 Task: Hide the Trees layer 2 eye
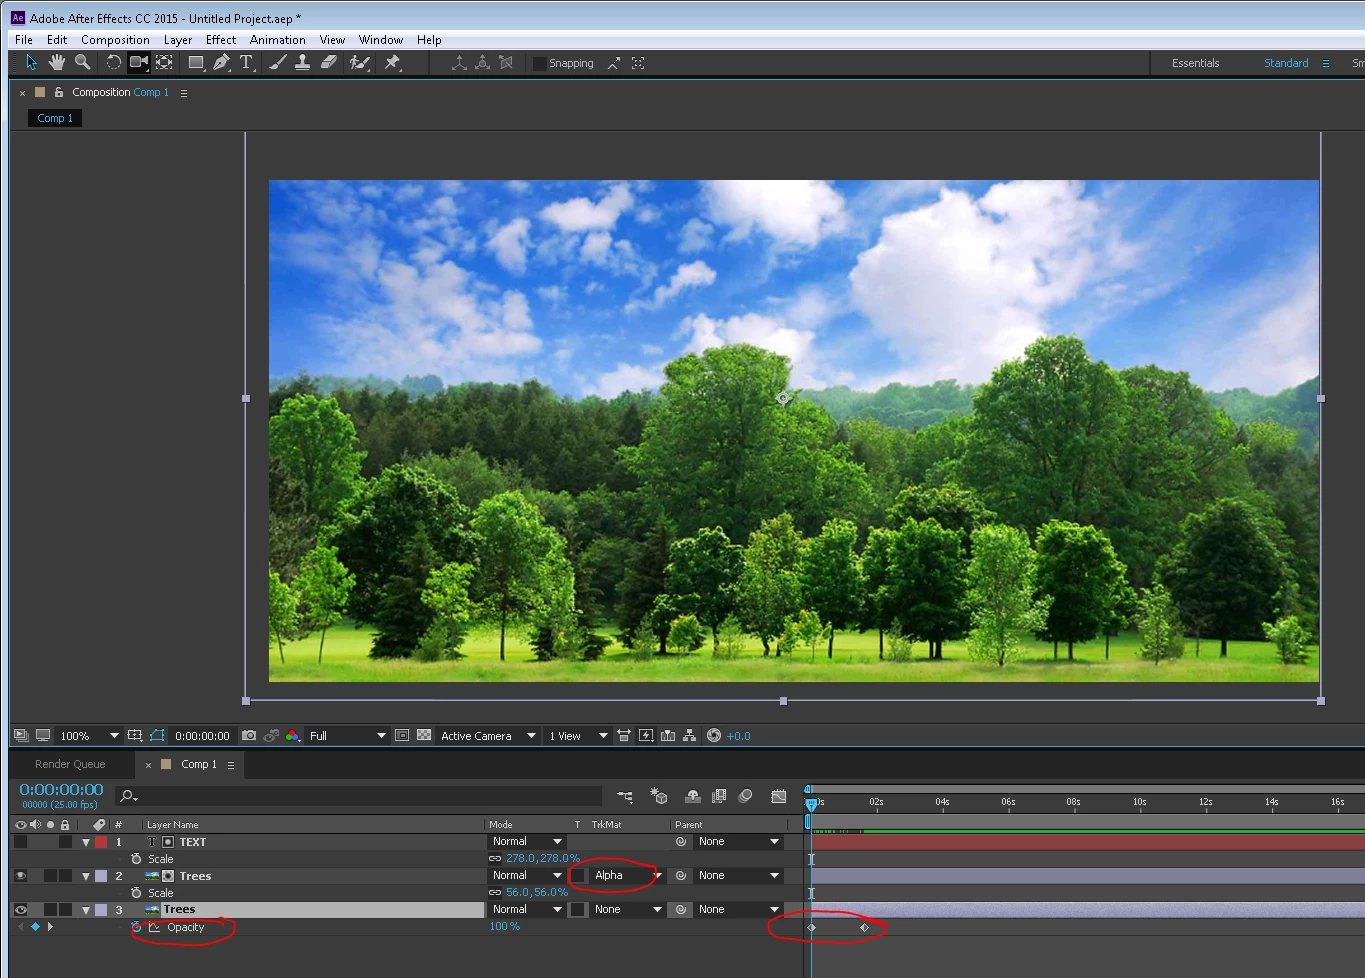click(x=20, y=876)
